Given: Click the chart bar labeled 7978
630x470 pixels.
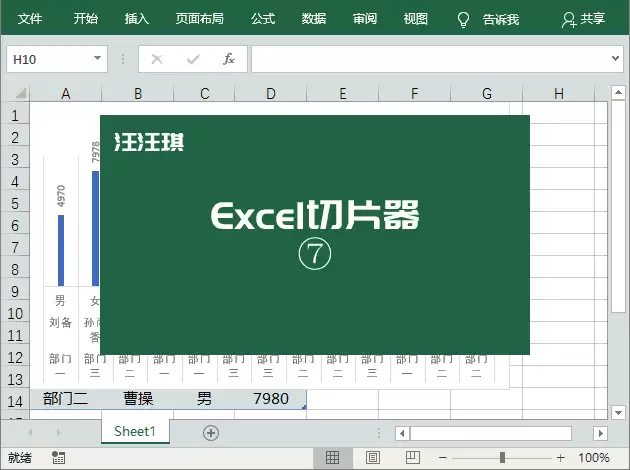Looking at the screenshot, I should [95, 228].
